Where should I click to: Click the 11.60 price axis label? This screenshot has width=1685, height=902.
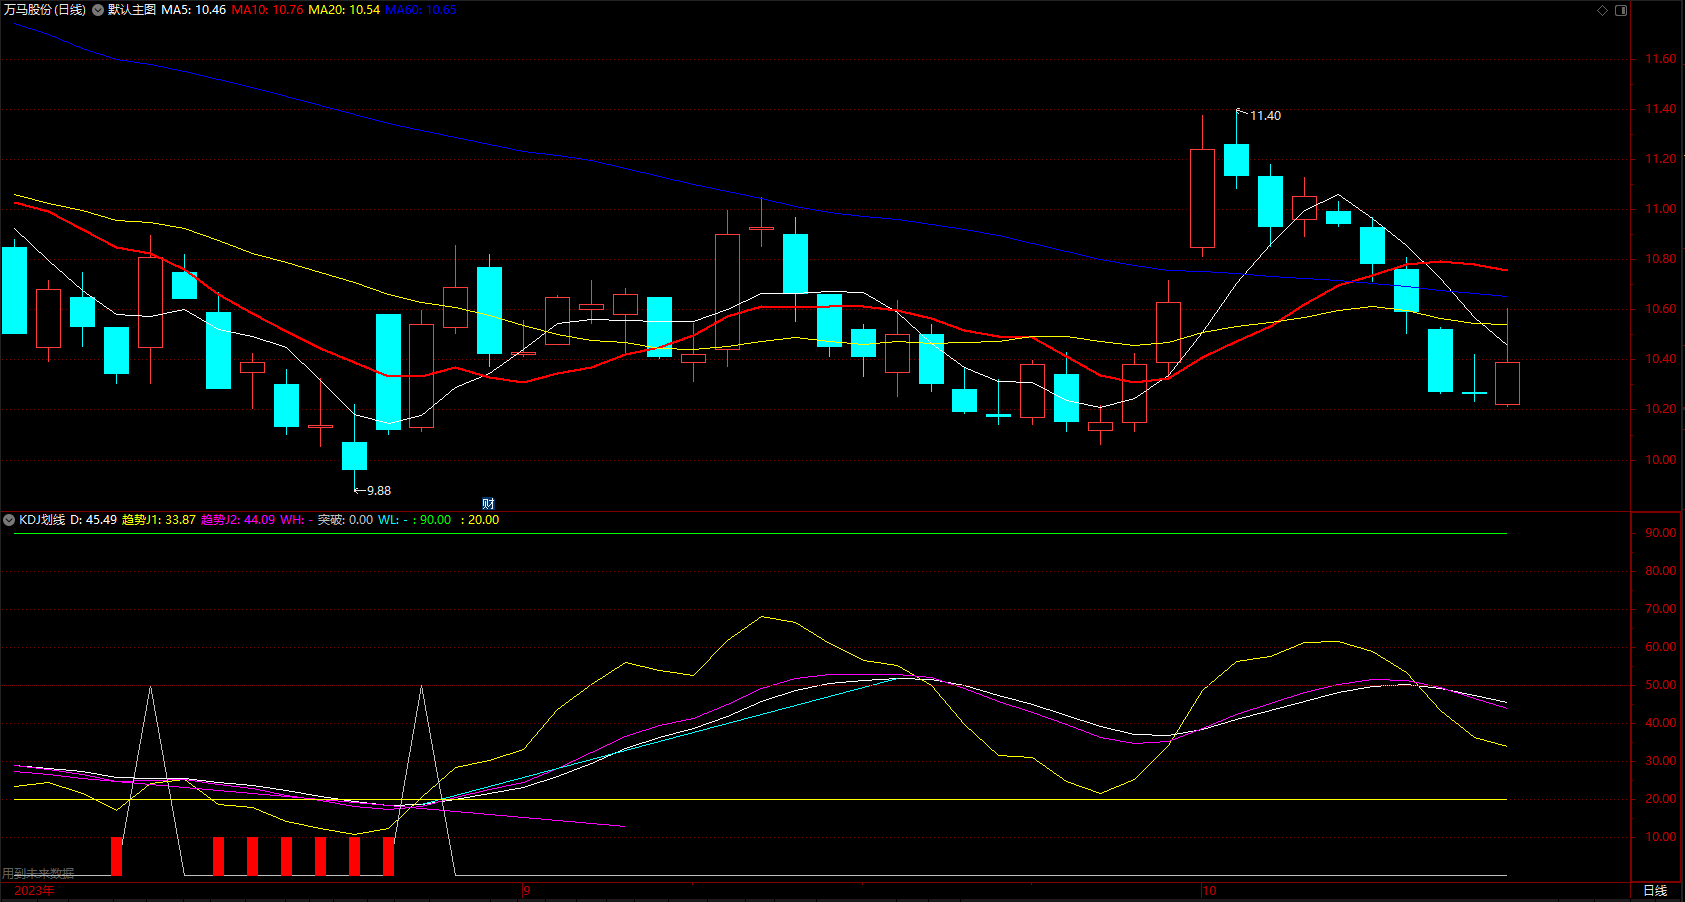1661,59
